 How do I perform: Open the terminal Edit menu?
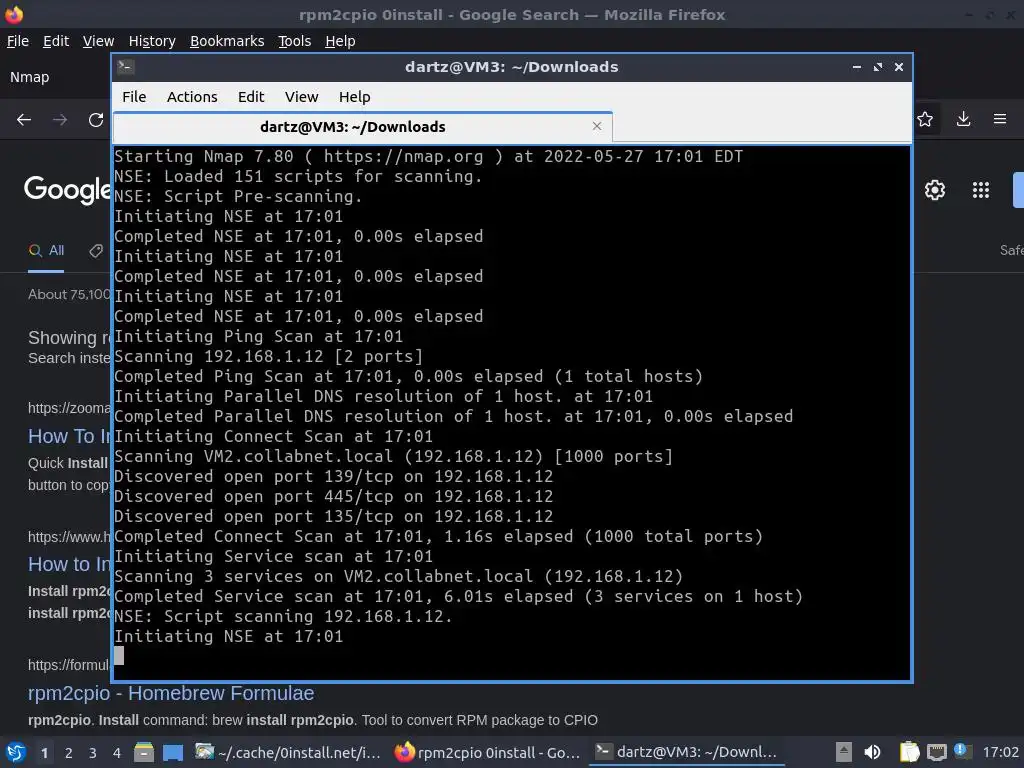pos(251,97)
